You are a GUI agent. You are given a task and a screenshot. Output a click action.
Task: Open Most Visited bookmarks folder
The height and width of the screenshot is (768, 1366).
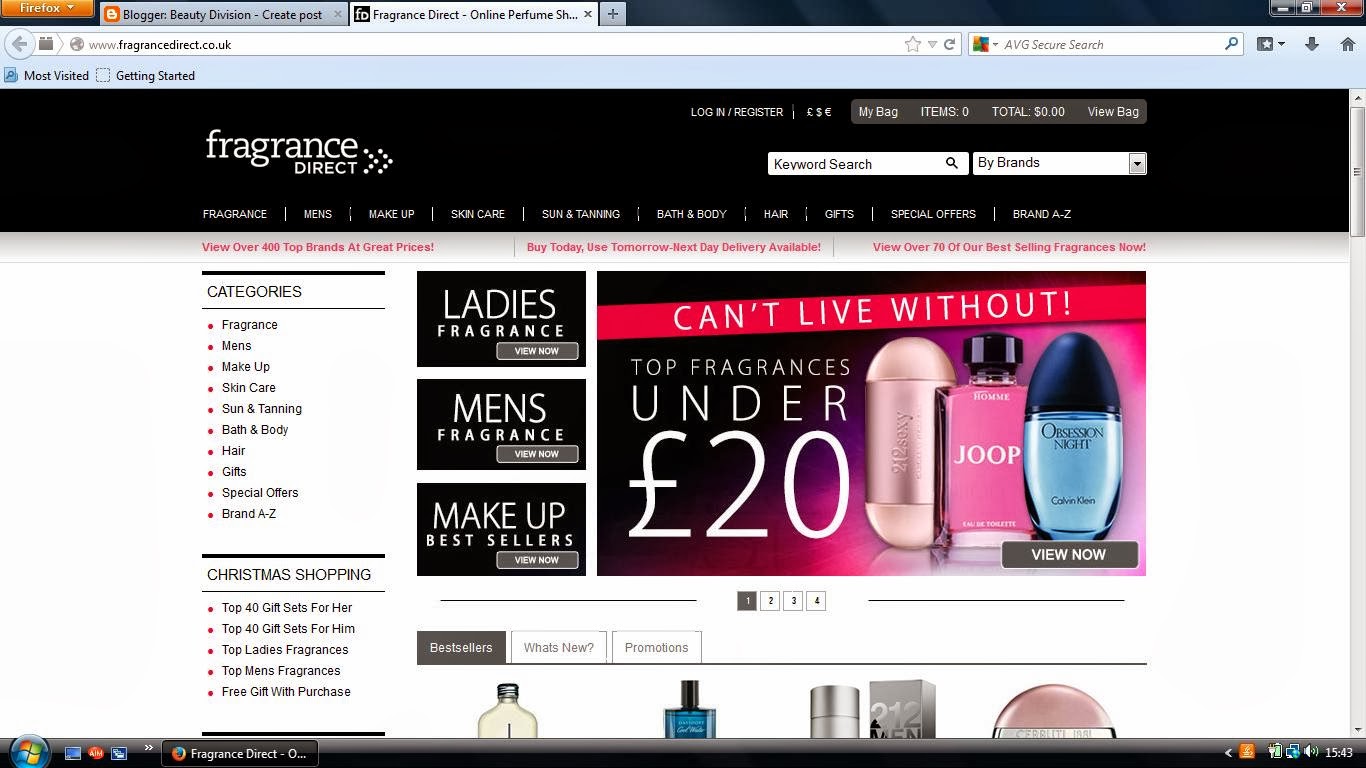pos(47,75)
